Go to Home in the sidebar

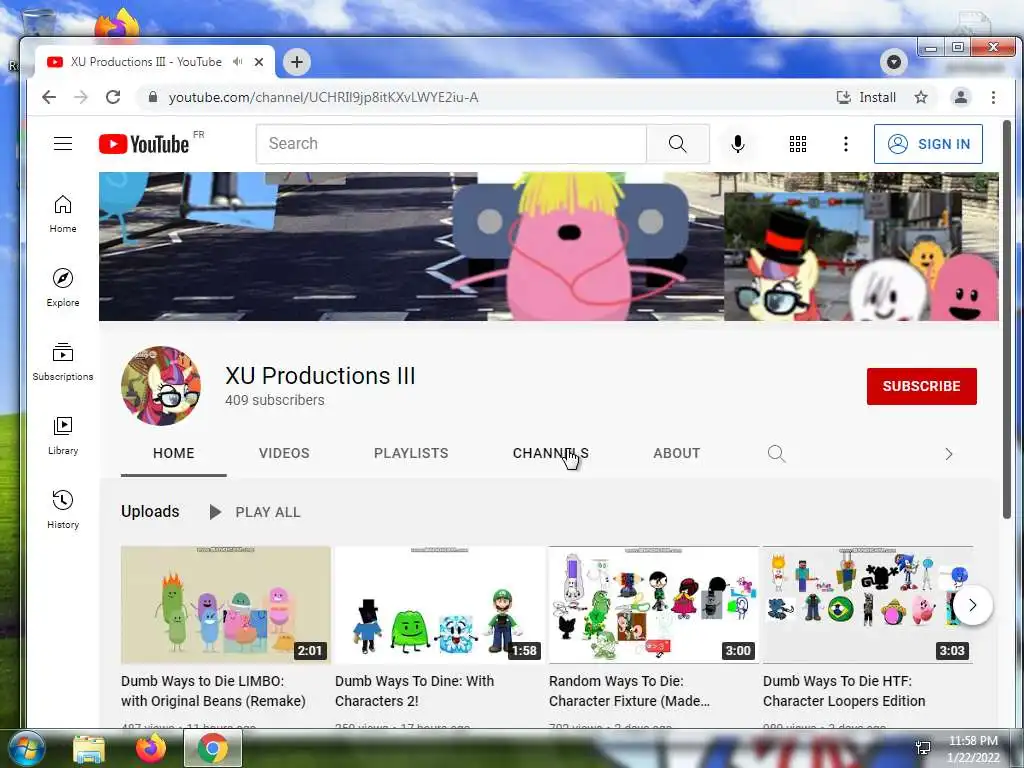point(63,214)
